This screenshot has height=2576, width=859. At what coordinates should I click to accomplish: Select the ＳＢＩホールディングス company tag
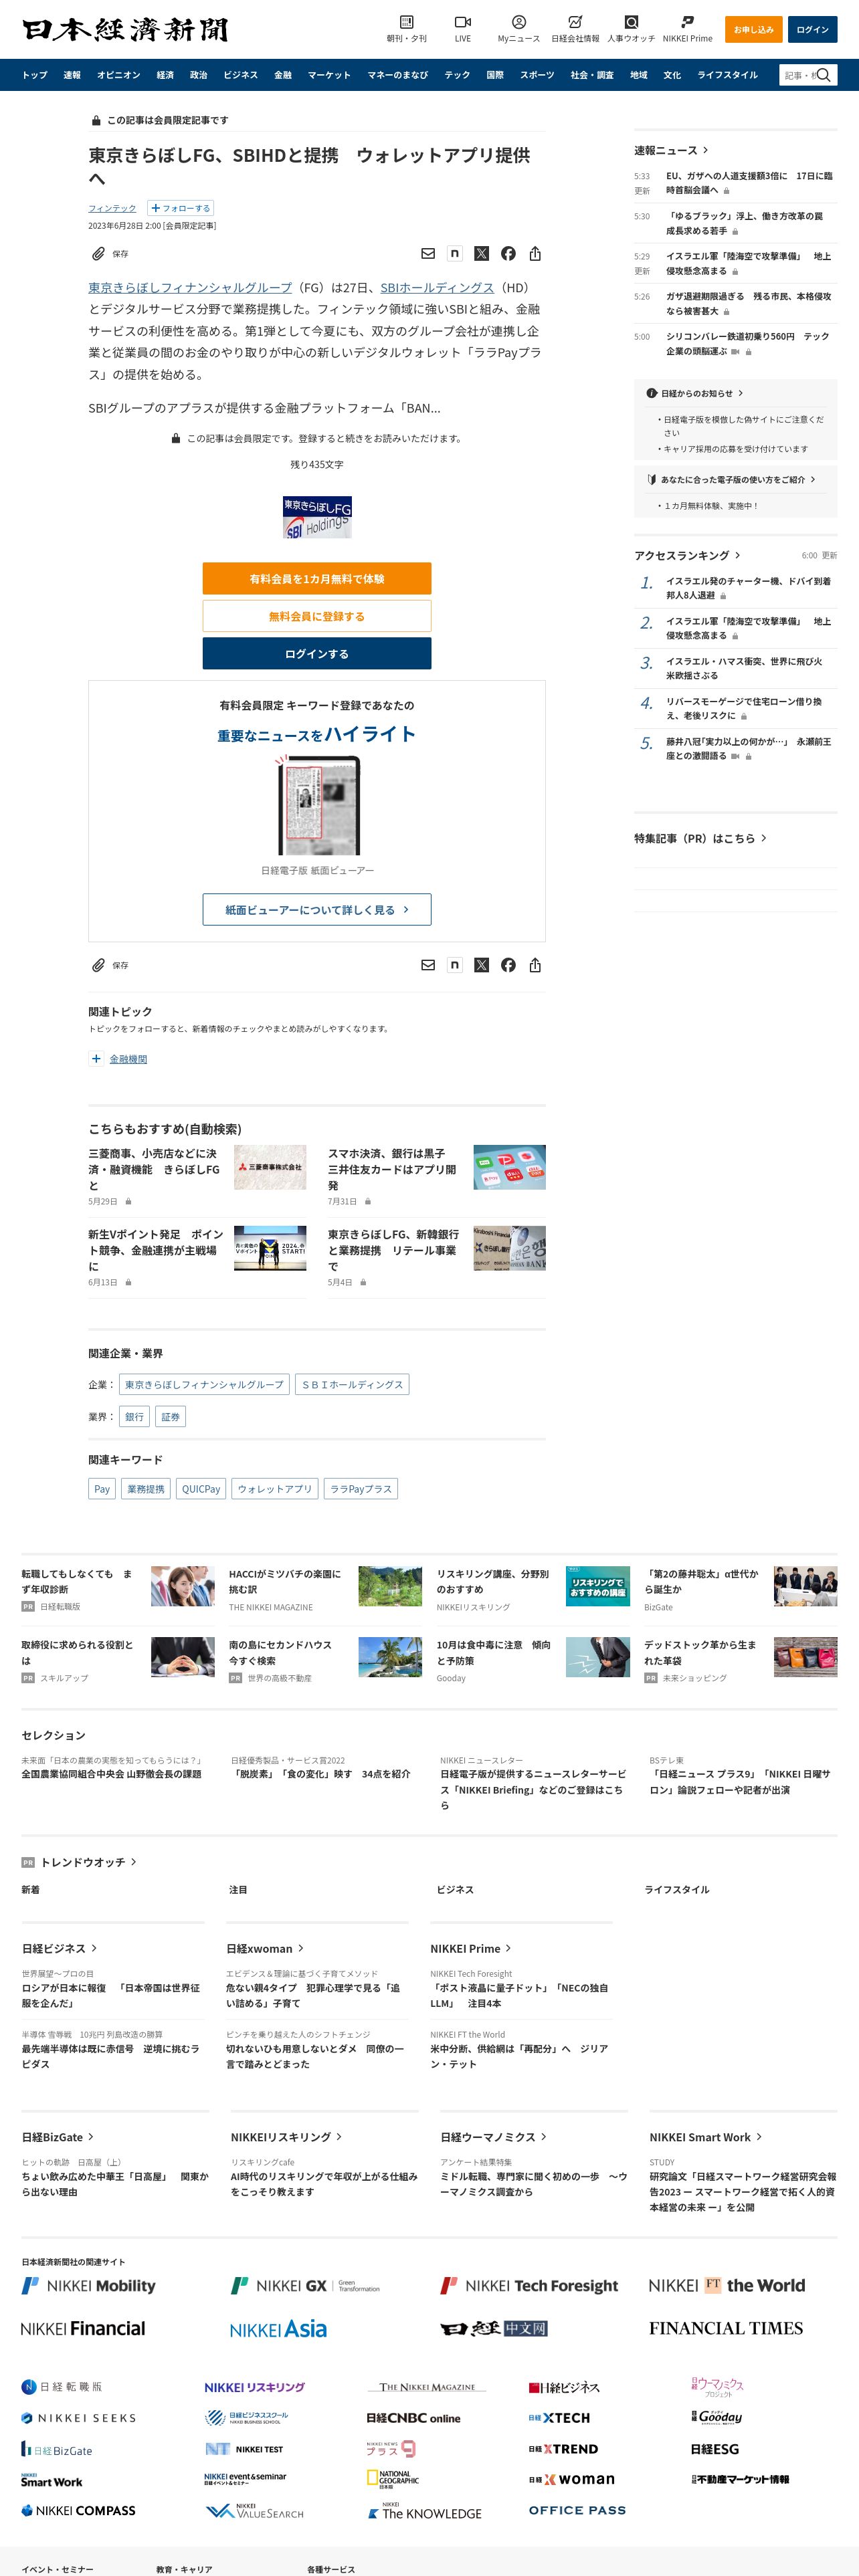point(353,1385)
